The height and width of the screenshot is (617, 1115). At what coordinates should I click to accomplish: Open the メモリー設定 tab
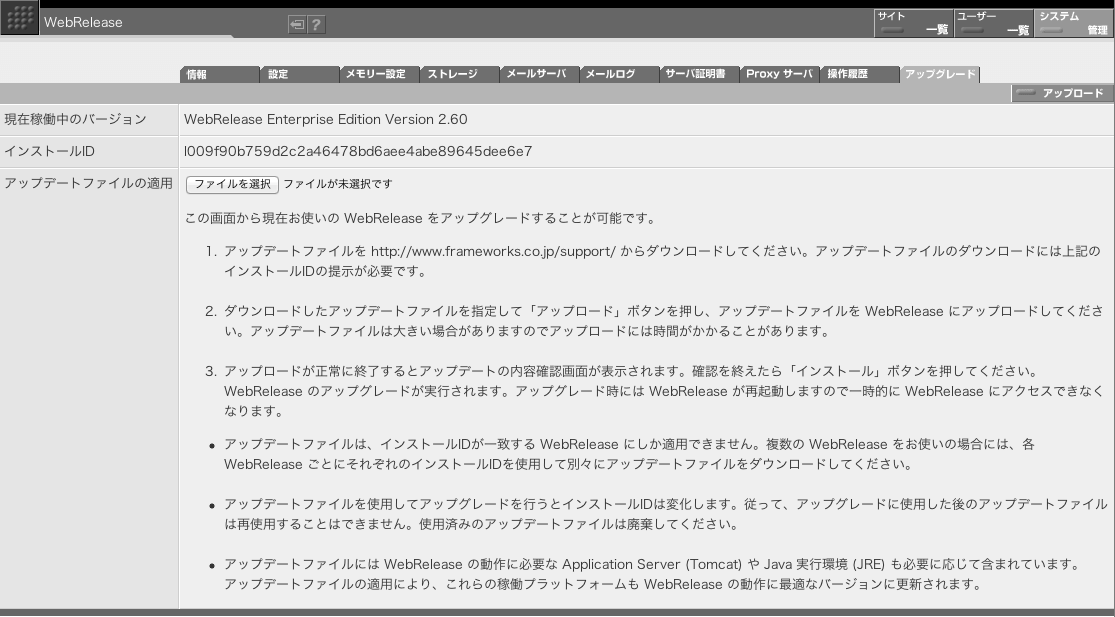tap(380, 74)
